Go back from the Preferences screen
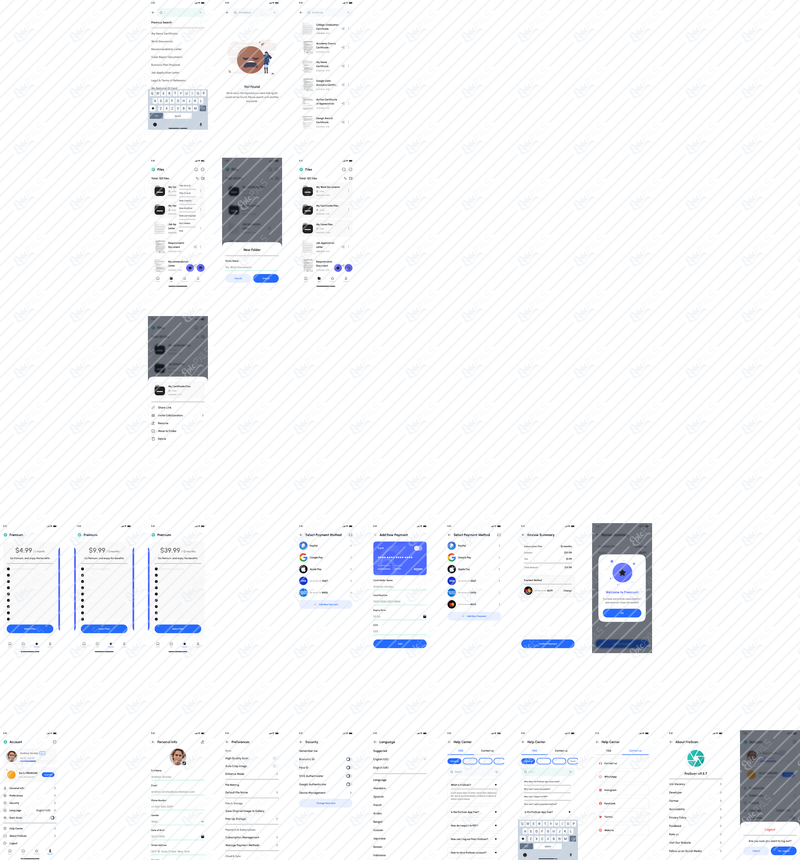Screen dimensions: 800x860 pos(227,742)
